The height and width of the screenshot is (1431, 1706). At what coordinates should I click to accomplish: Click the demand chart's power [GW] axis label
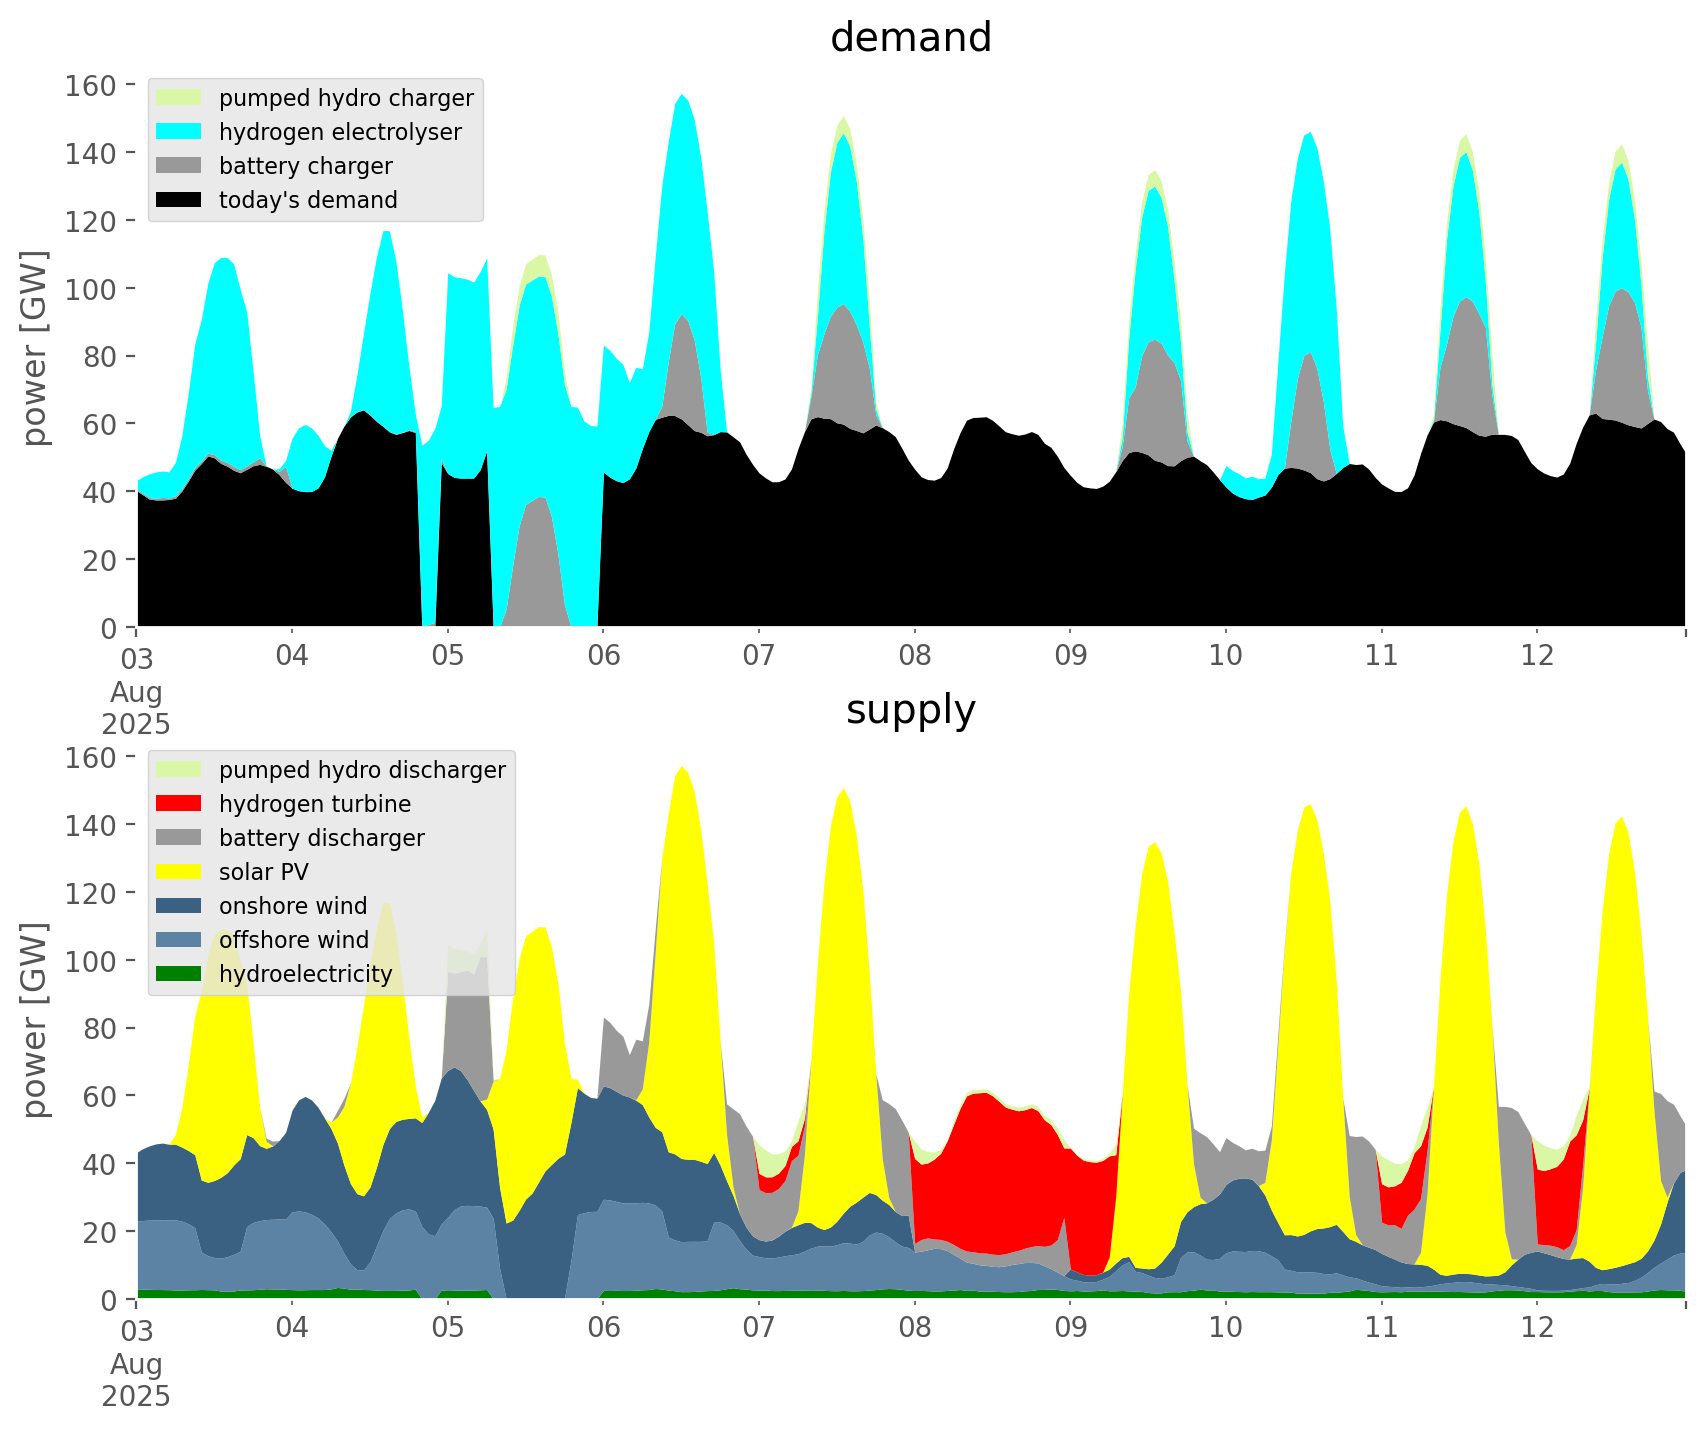click(35, 348)
